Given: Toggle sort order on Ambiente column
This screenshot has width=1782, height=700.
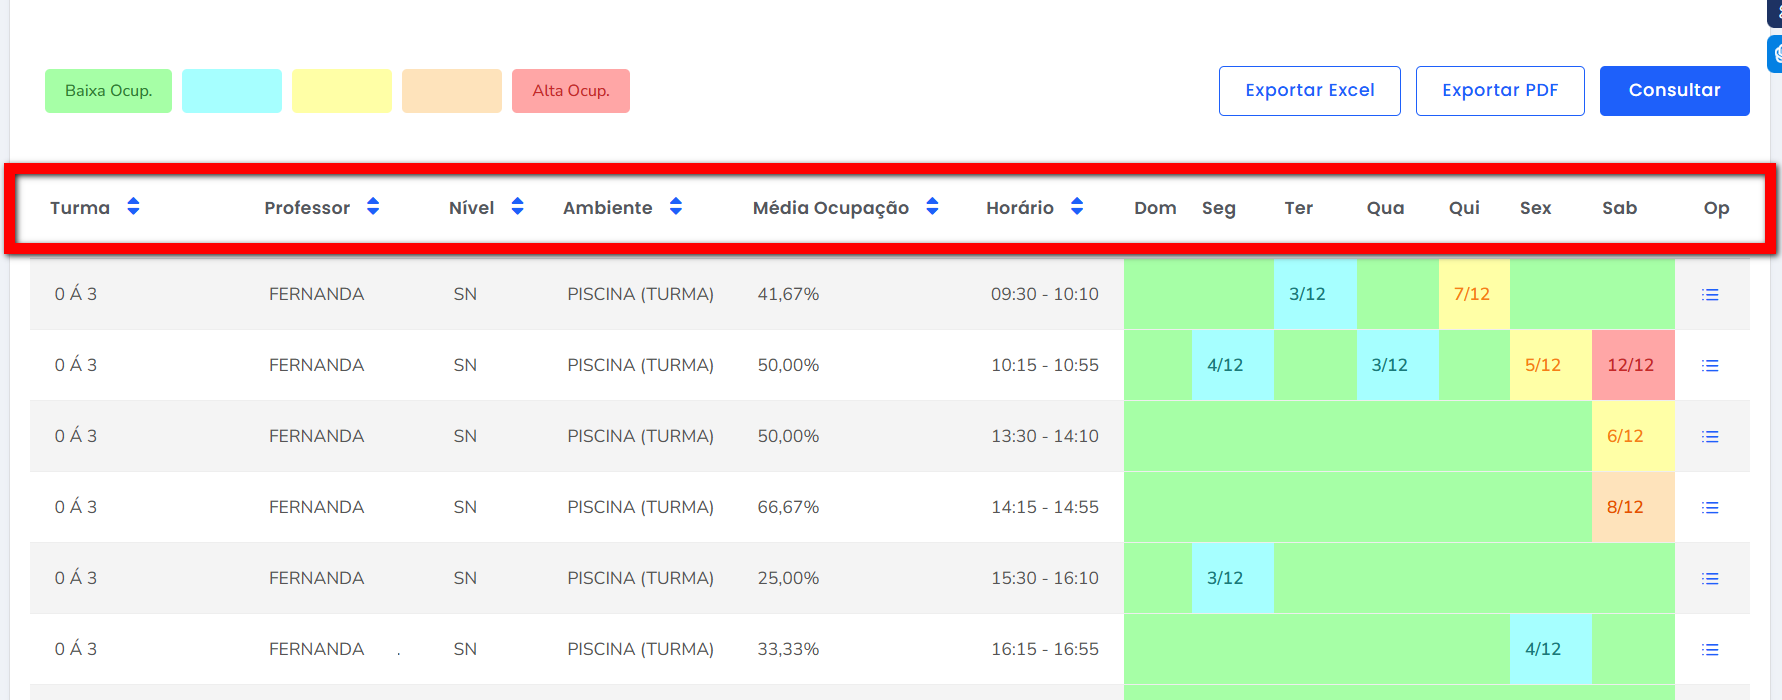Looking at the screenshot, I should pyautogui.click(x=676, y=207).
